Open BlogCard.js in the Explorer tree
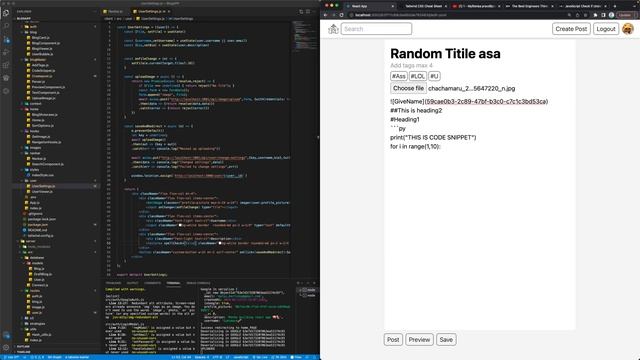640x360 pixels. 40,38
